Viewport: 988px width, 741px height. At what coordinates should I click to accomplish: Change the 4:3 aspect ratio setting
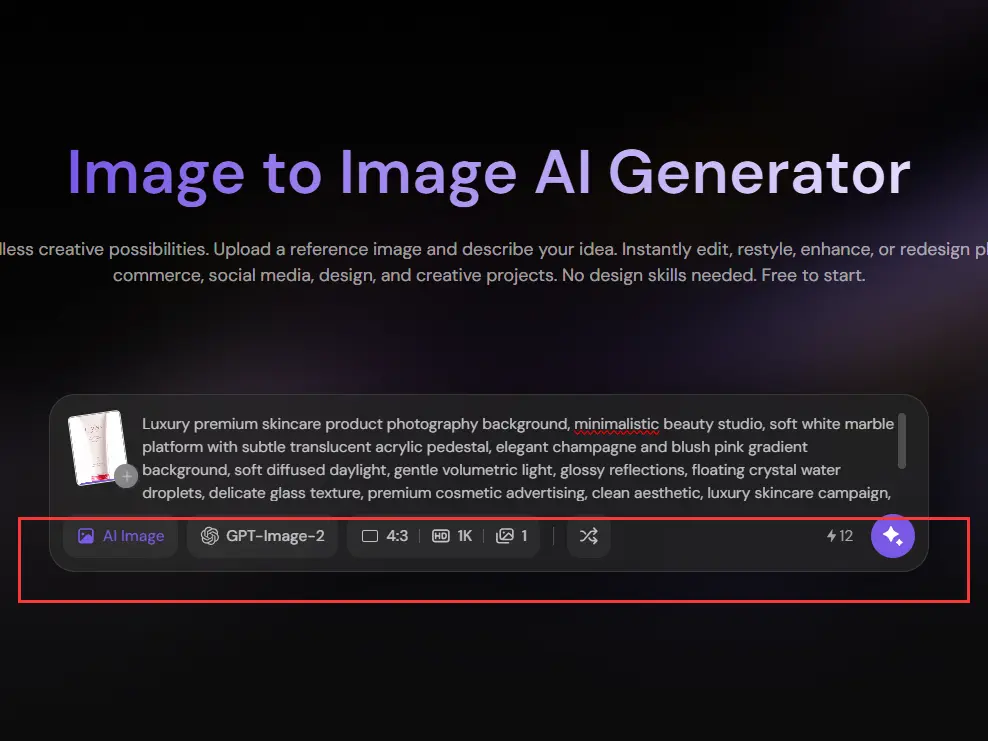coord(384,536)
